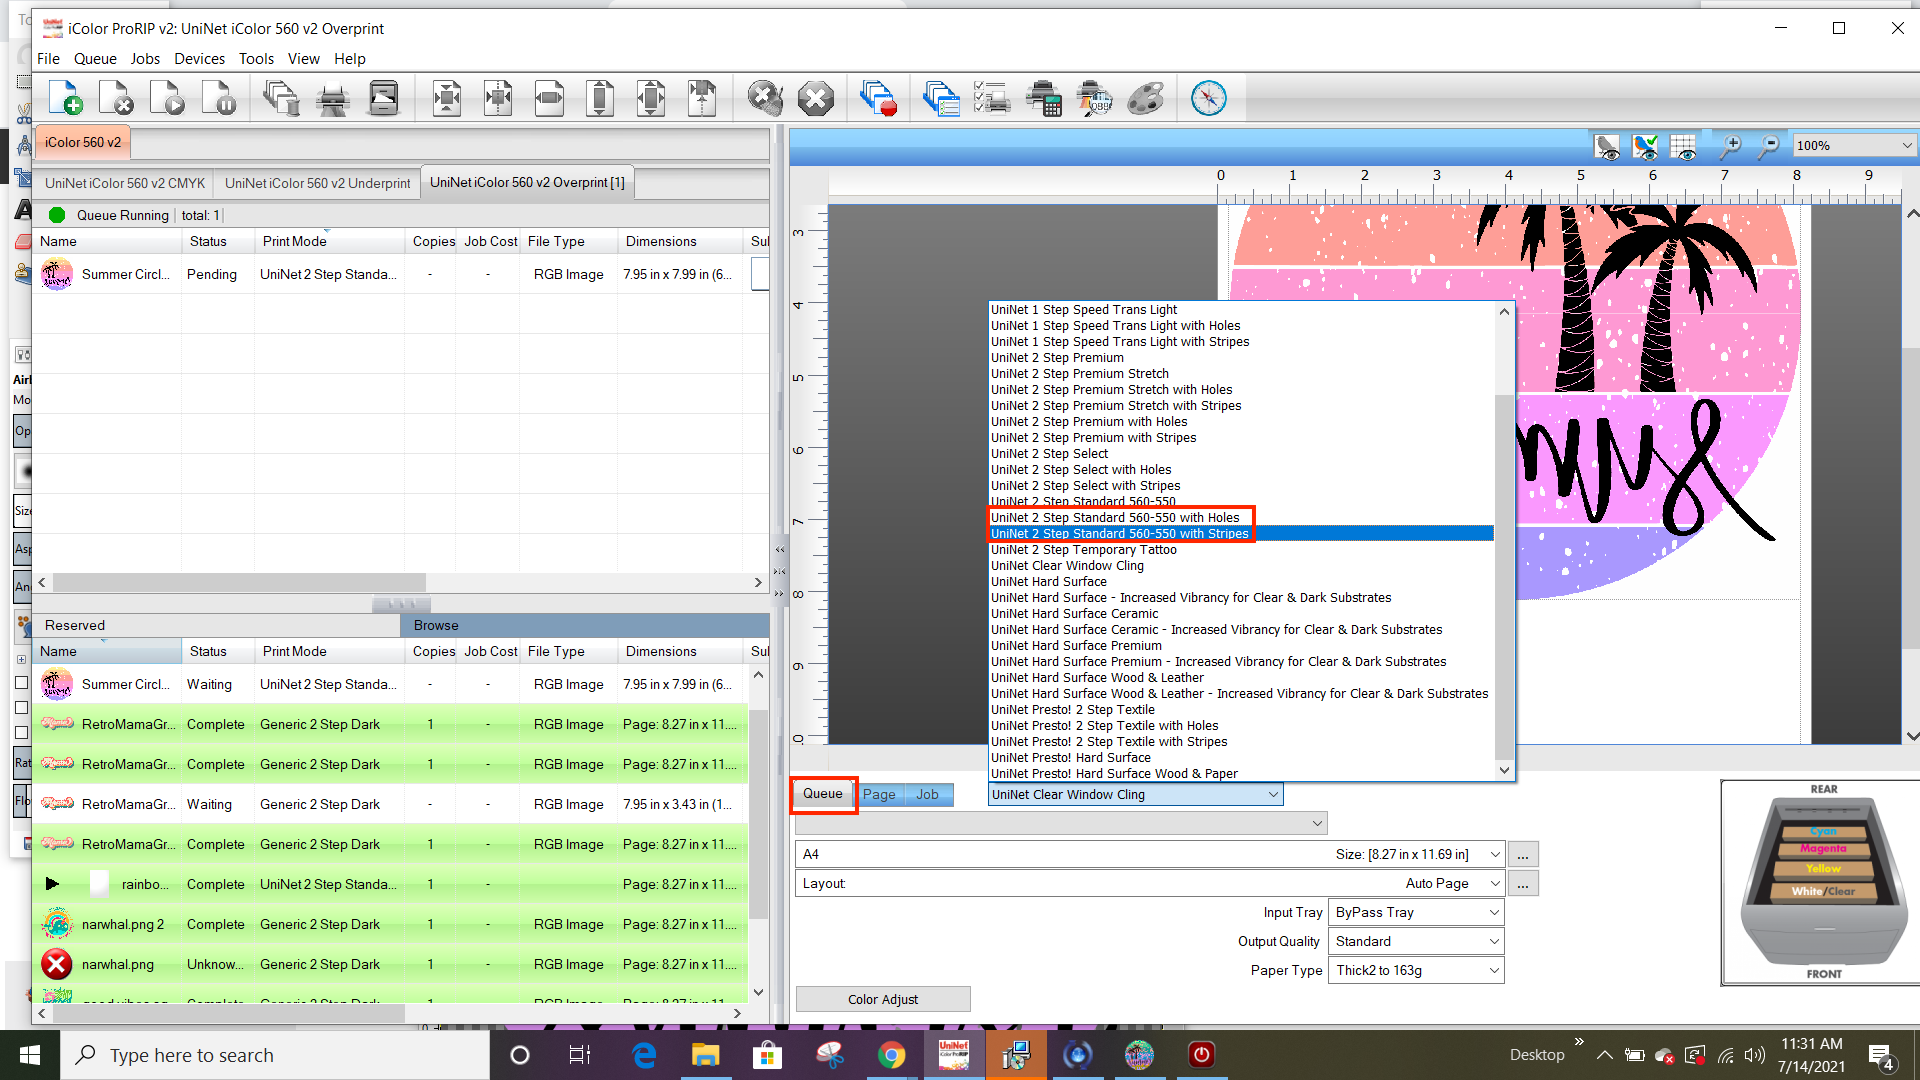Select UniNet 2 Step Temporary Tattoo
This screenshot has height=1080, width=1920.
(x=1083, y=549)
